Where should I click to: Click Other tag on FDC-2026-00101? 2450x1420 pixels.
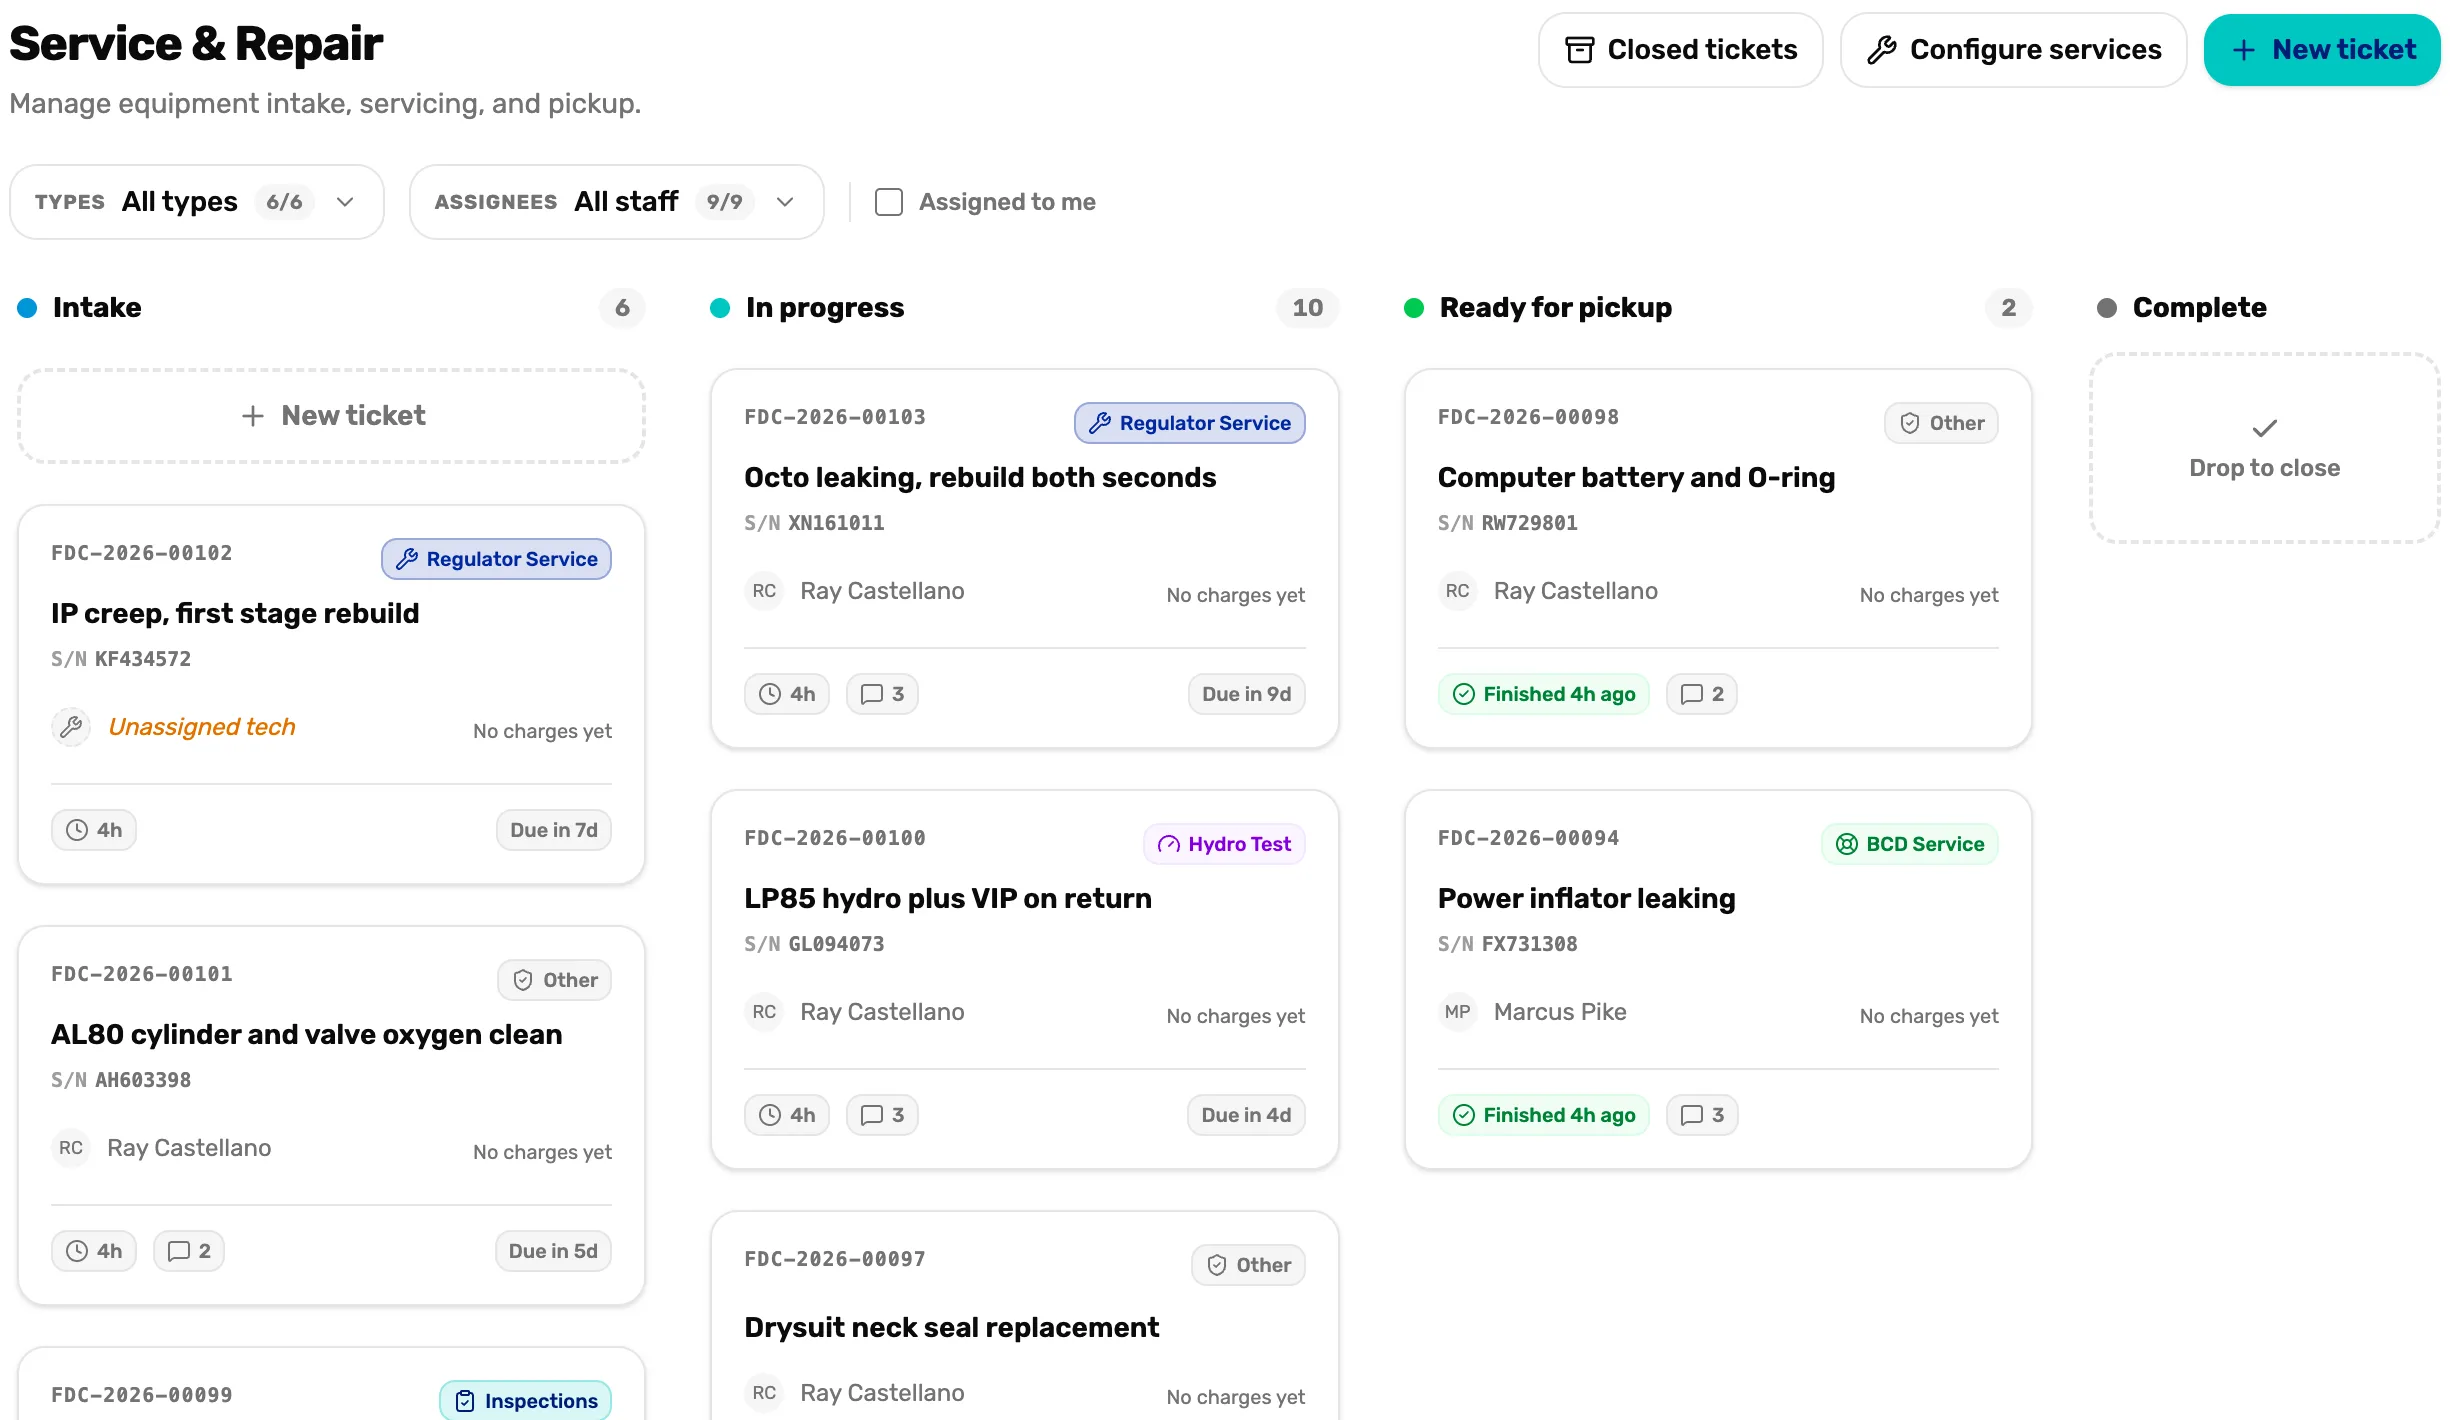[554, 980]
